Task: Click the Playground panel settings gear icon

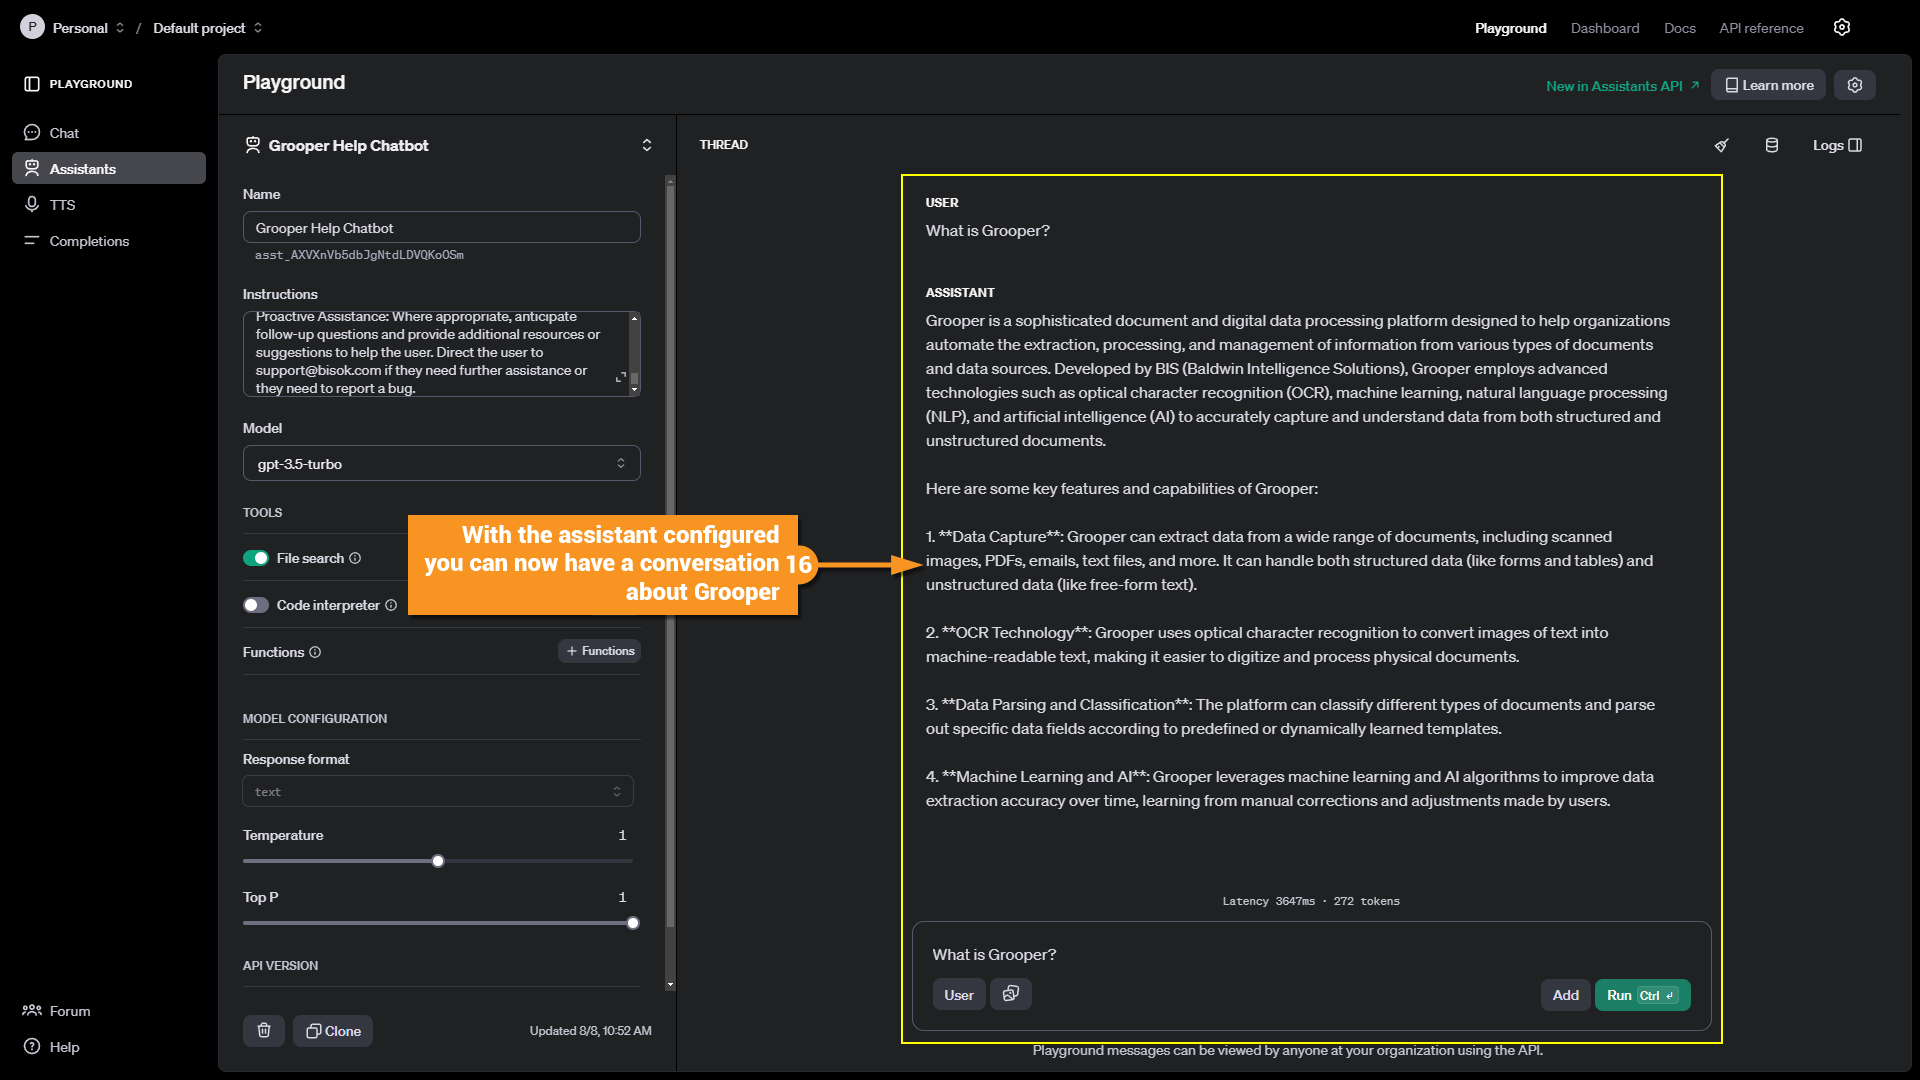Action: pos(1855,85)
